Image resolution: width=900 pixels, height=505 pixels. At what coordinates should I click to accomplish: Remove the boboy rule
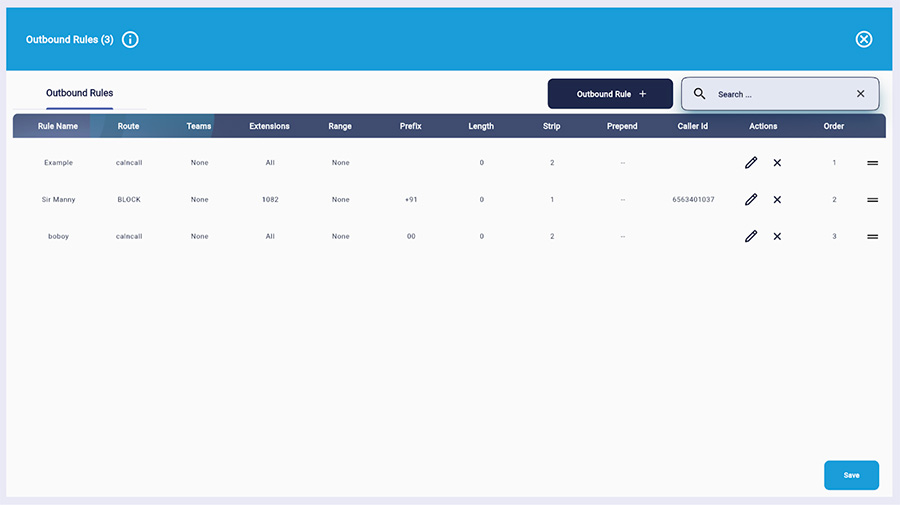[x=777, y=237]
